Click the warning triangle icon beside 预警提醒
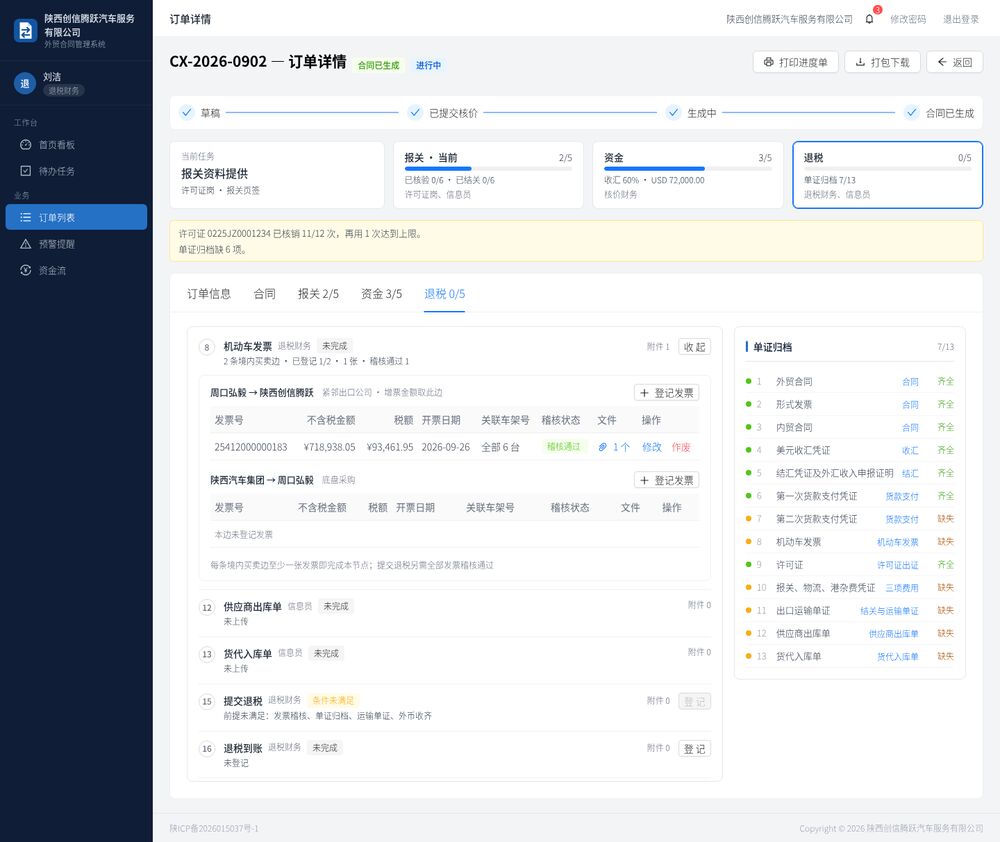 pos(26,244)
